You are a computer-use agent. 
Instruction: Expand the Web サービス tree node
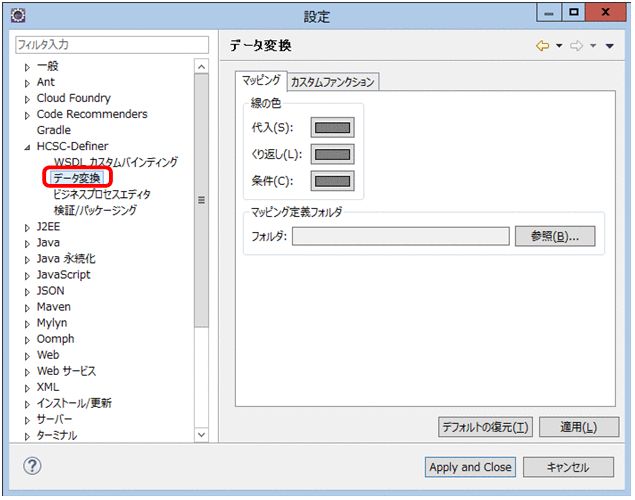point(27,372)
